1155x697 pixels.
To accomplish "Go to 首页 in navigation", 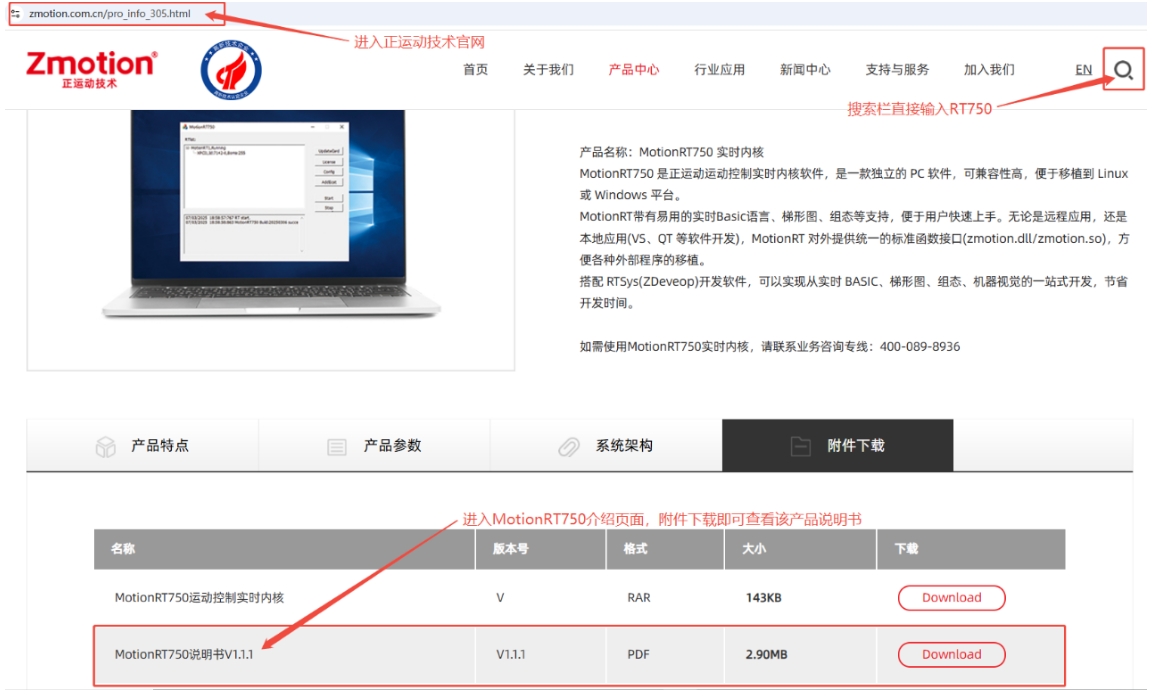I will 475,69.
